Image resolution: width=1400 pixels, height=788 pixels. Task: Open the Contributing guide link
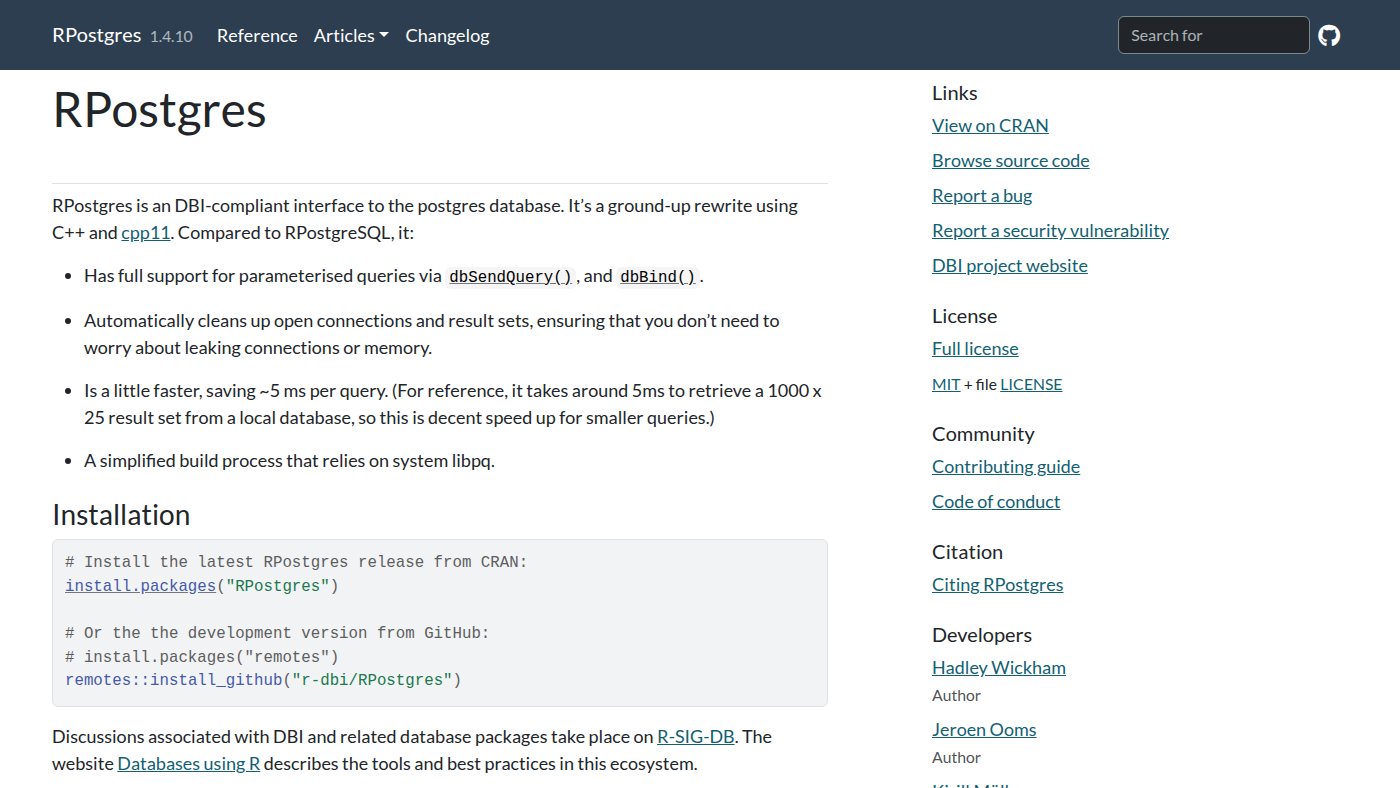[x=1006, y=467]
